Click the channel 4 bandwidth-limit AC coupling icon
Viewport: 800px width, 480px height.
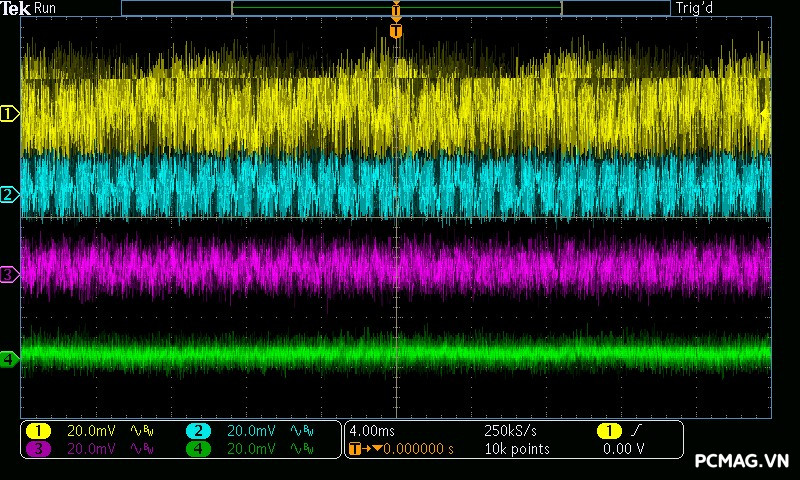(300, 449)
